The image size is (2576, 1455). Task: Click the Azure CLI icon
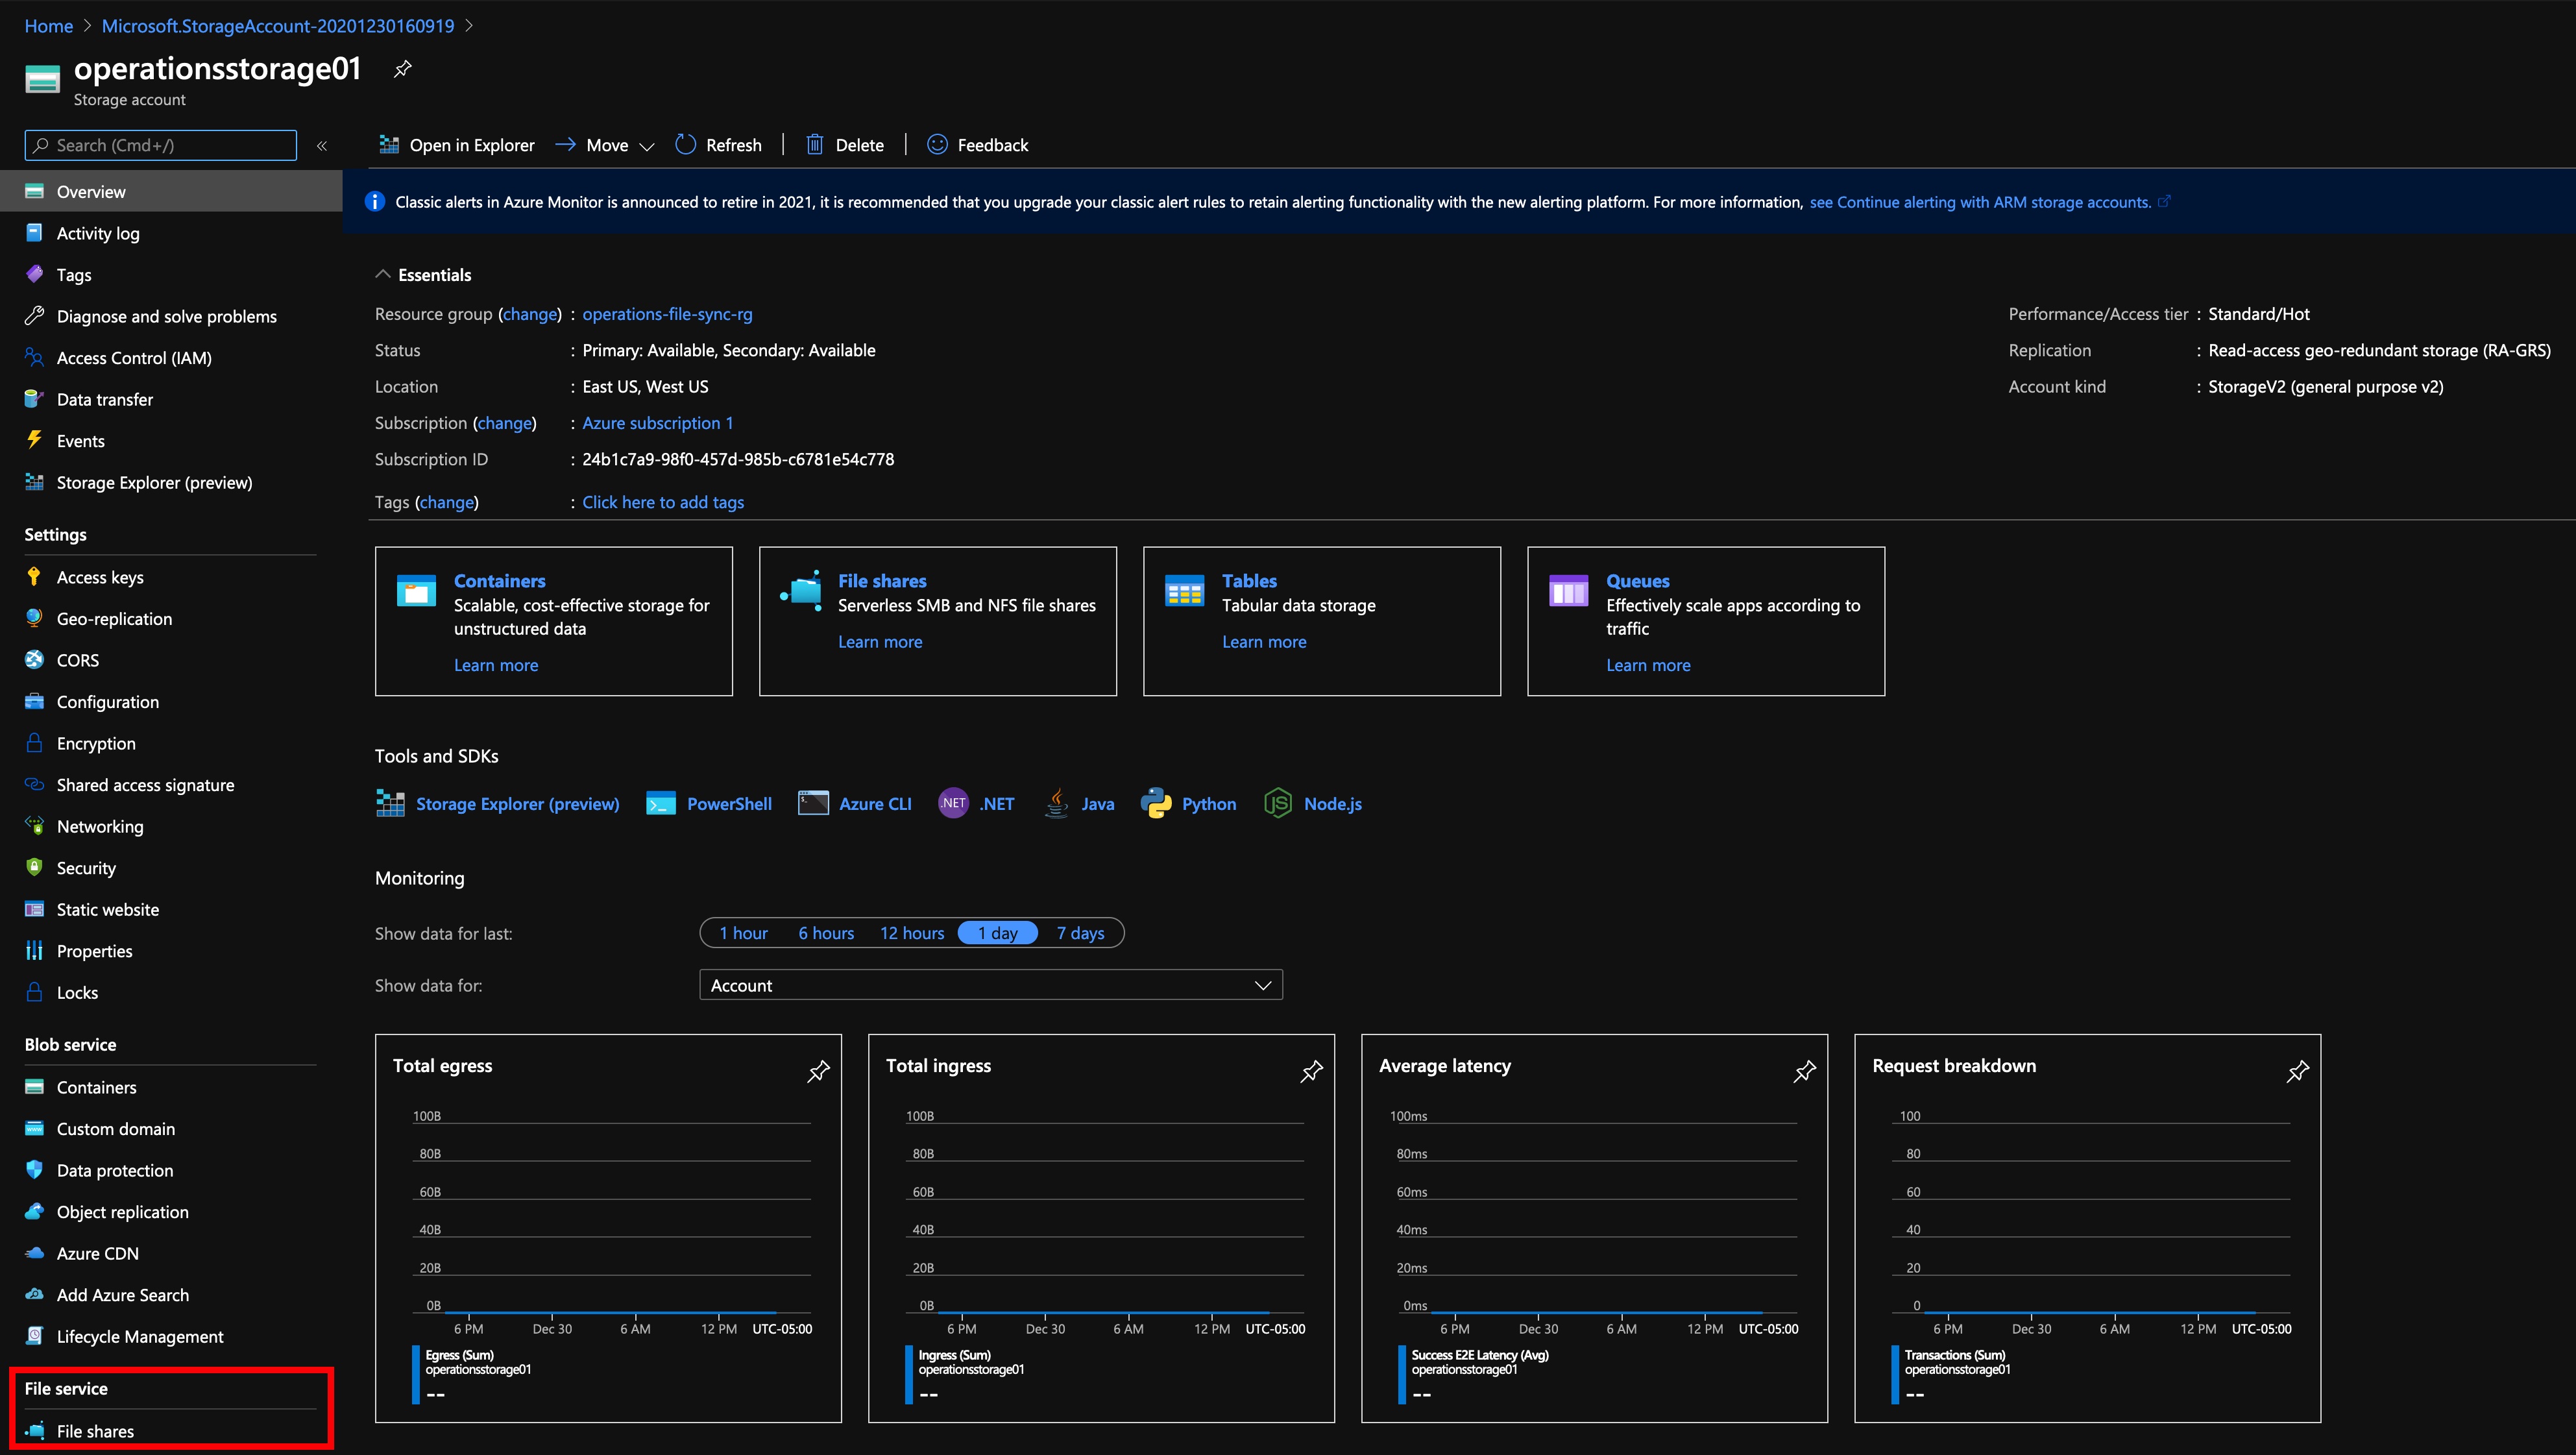813,804
